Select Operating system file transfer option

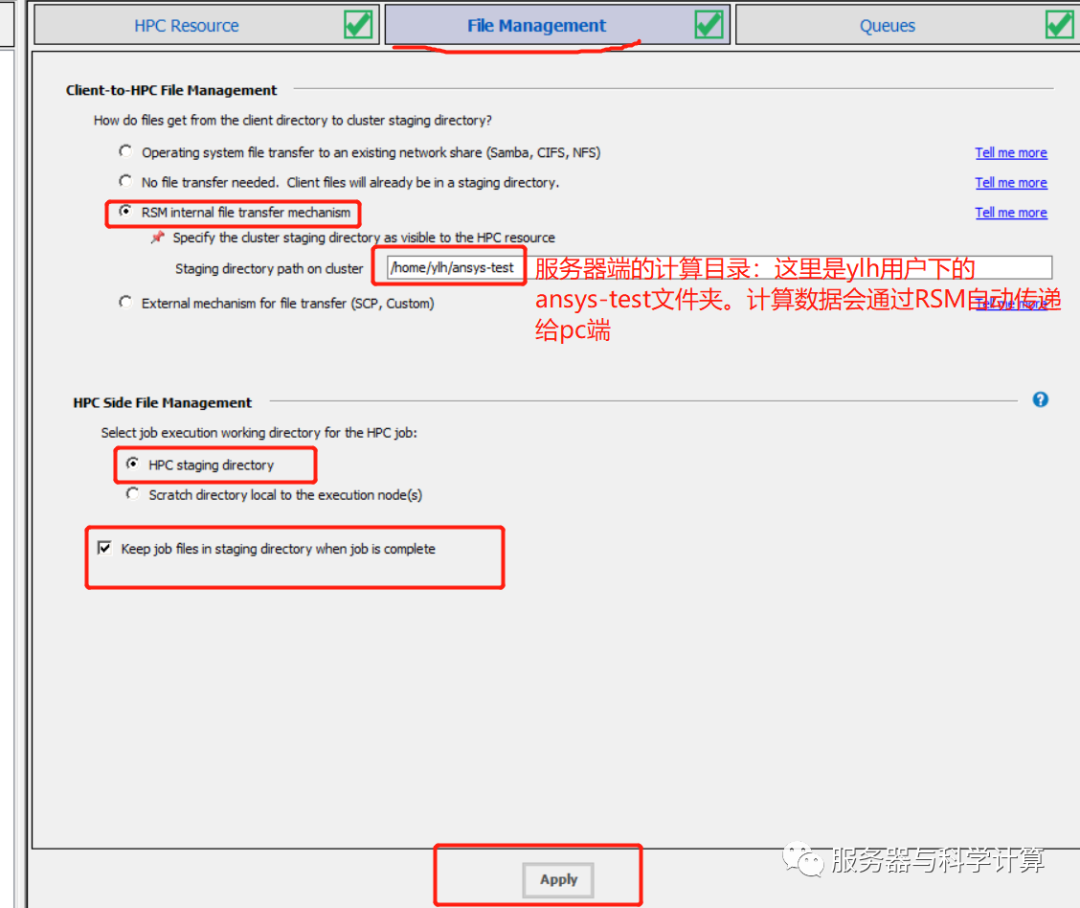125,151
